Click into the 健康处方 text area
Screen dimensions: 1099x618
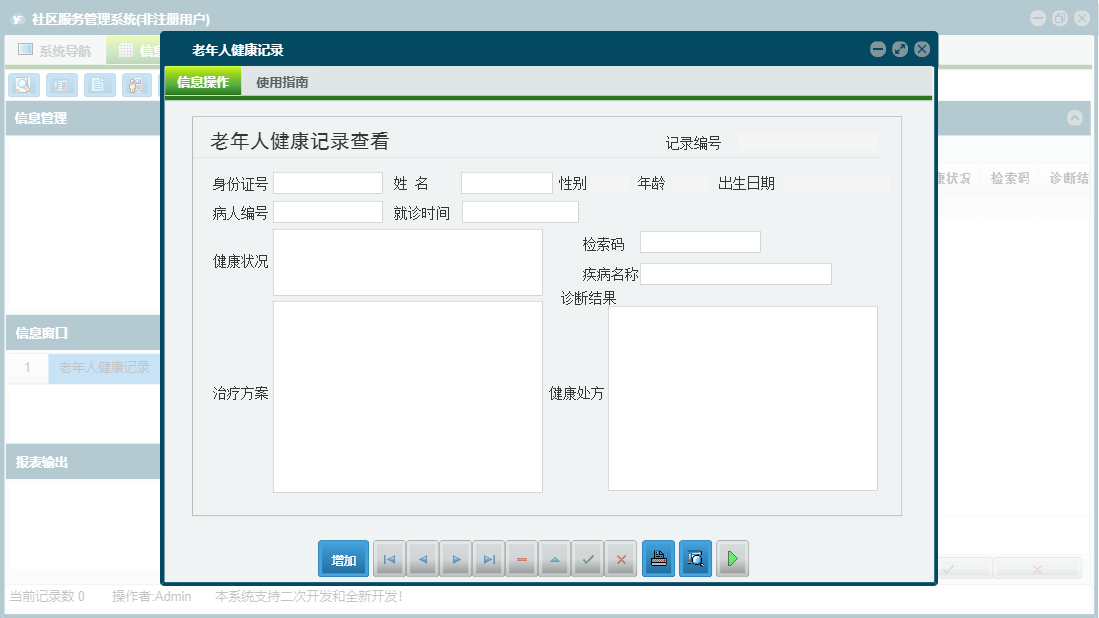(x=743, y=398)
